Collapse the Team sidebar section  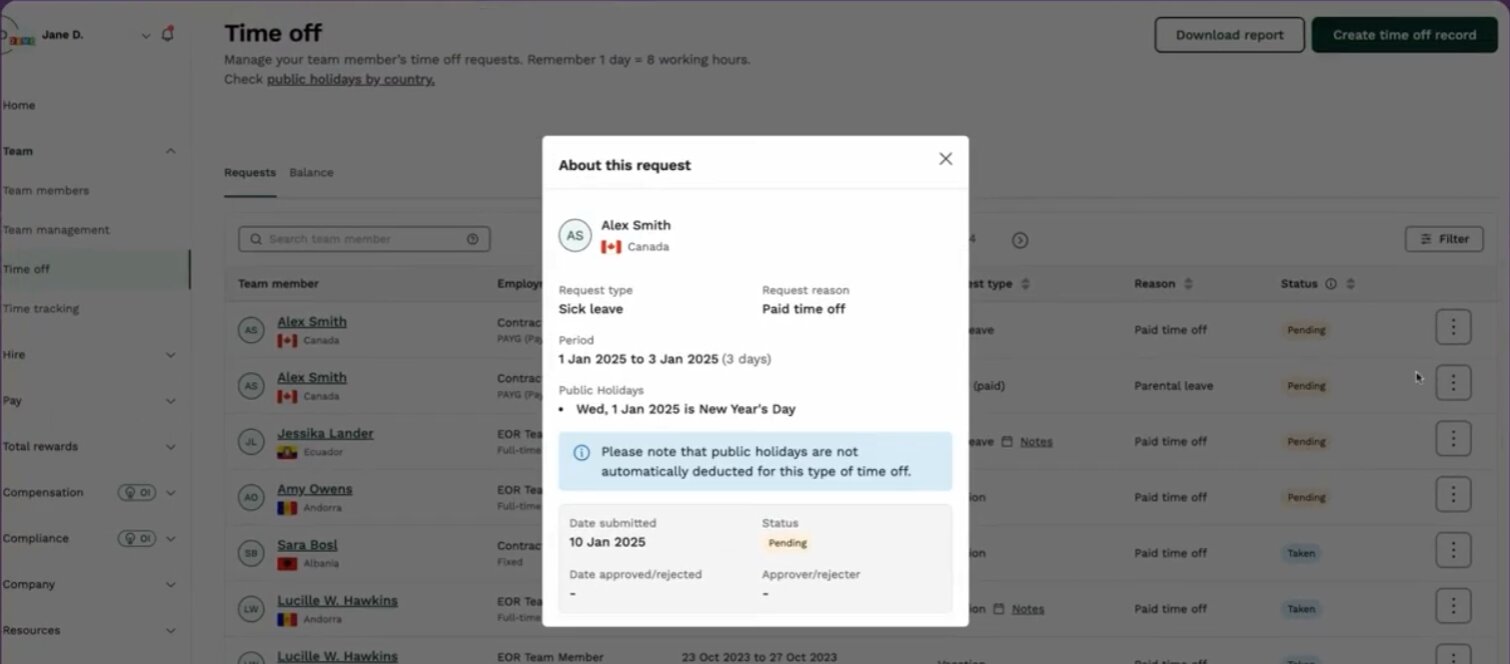pos(170,151)
